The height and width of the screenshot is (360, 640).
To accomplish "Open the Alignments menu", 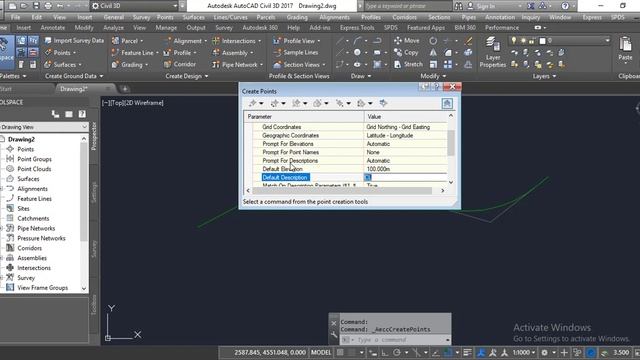I will [334, 17].
